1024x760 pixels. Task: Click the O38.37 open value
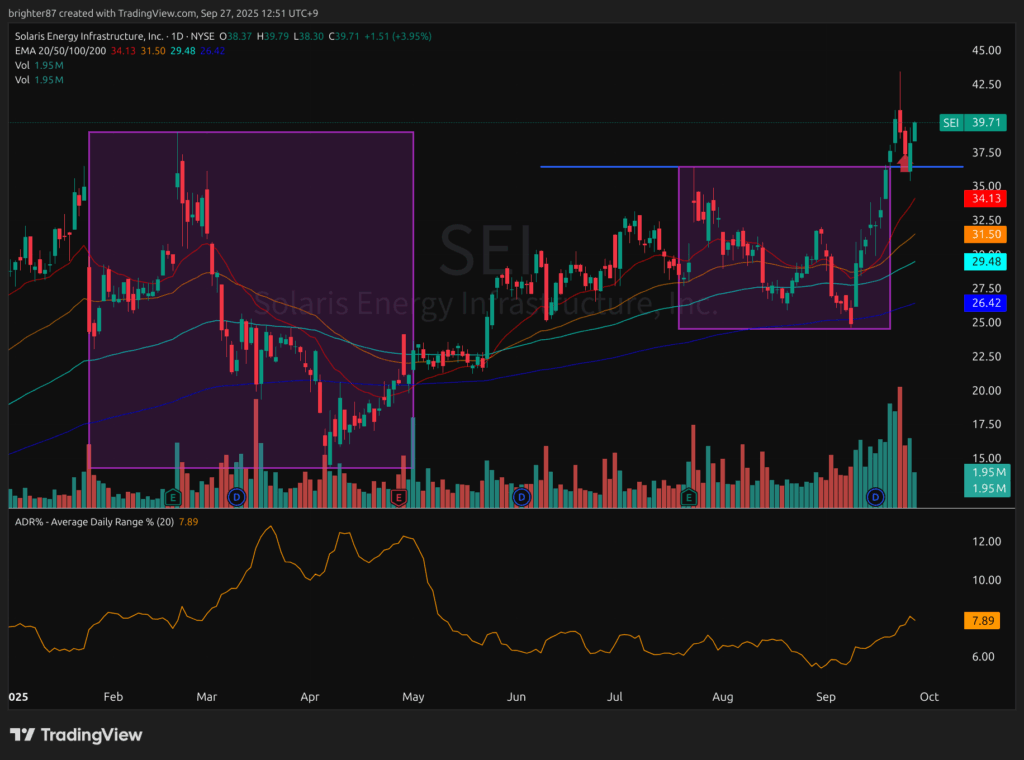[x=235, y=37]
